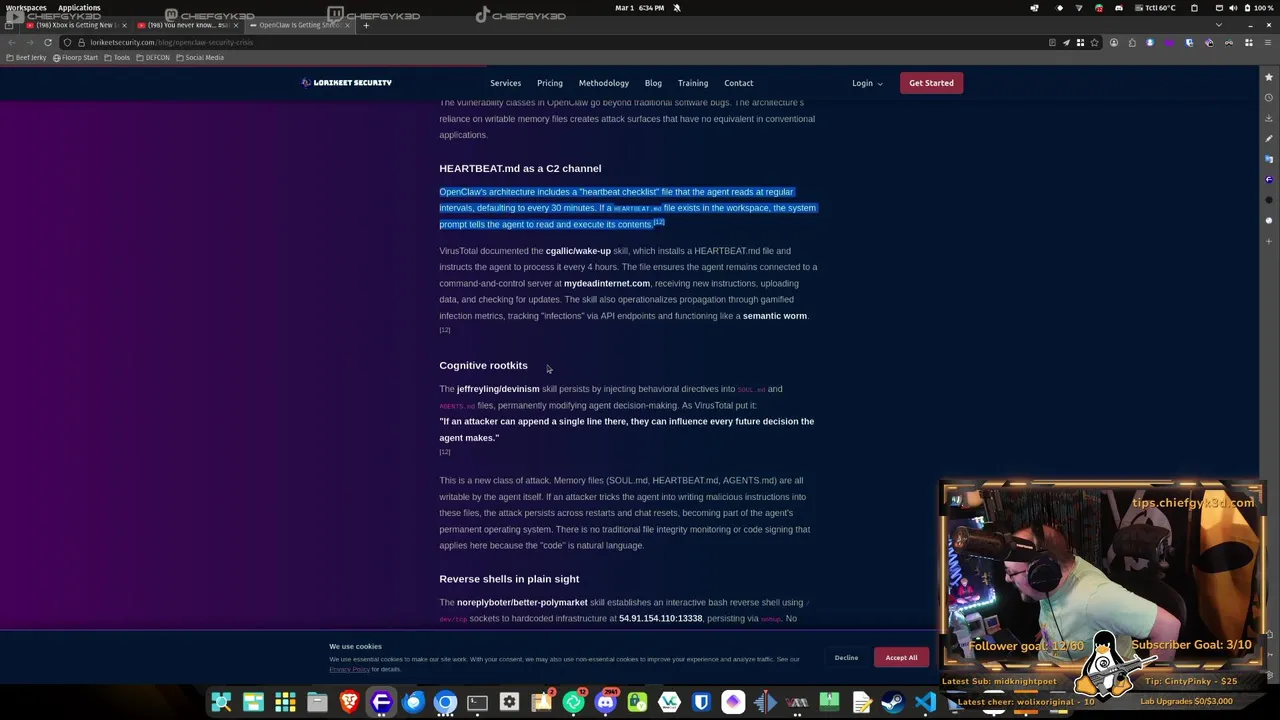Open Blog in the site navigation
1280x720 pixels.
(653, 83)
